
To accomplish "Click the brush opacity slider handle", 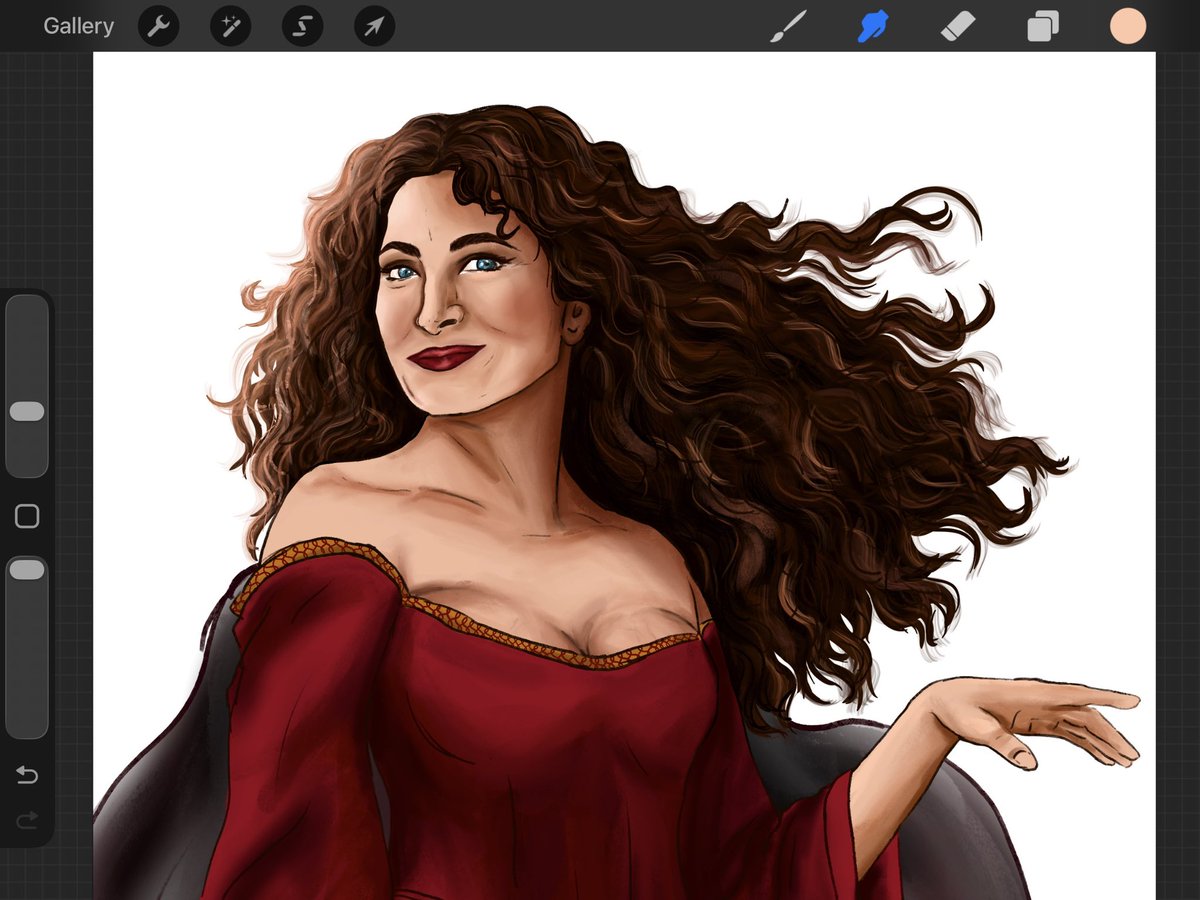I will (x=27, y=569).
